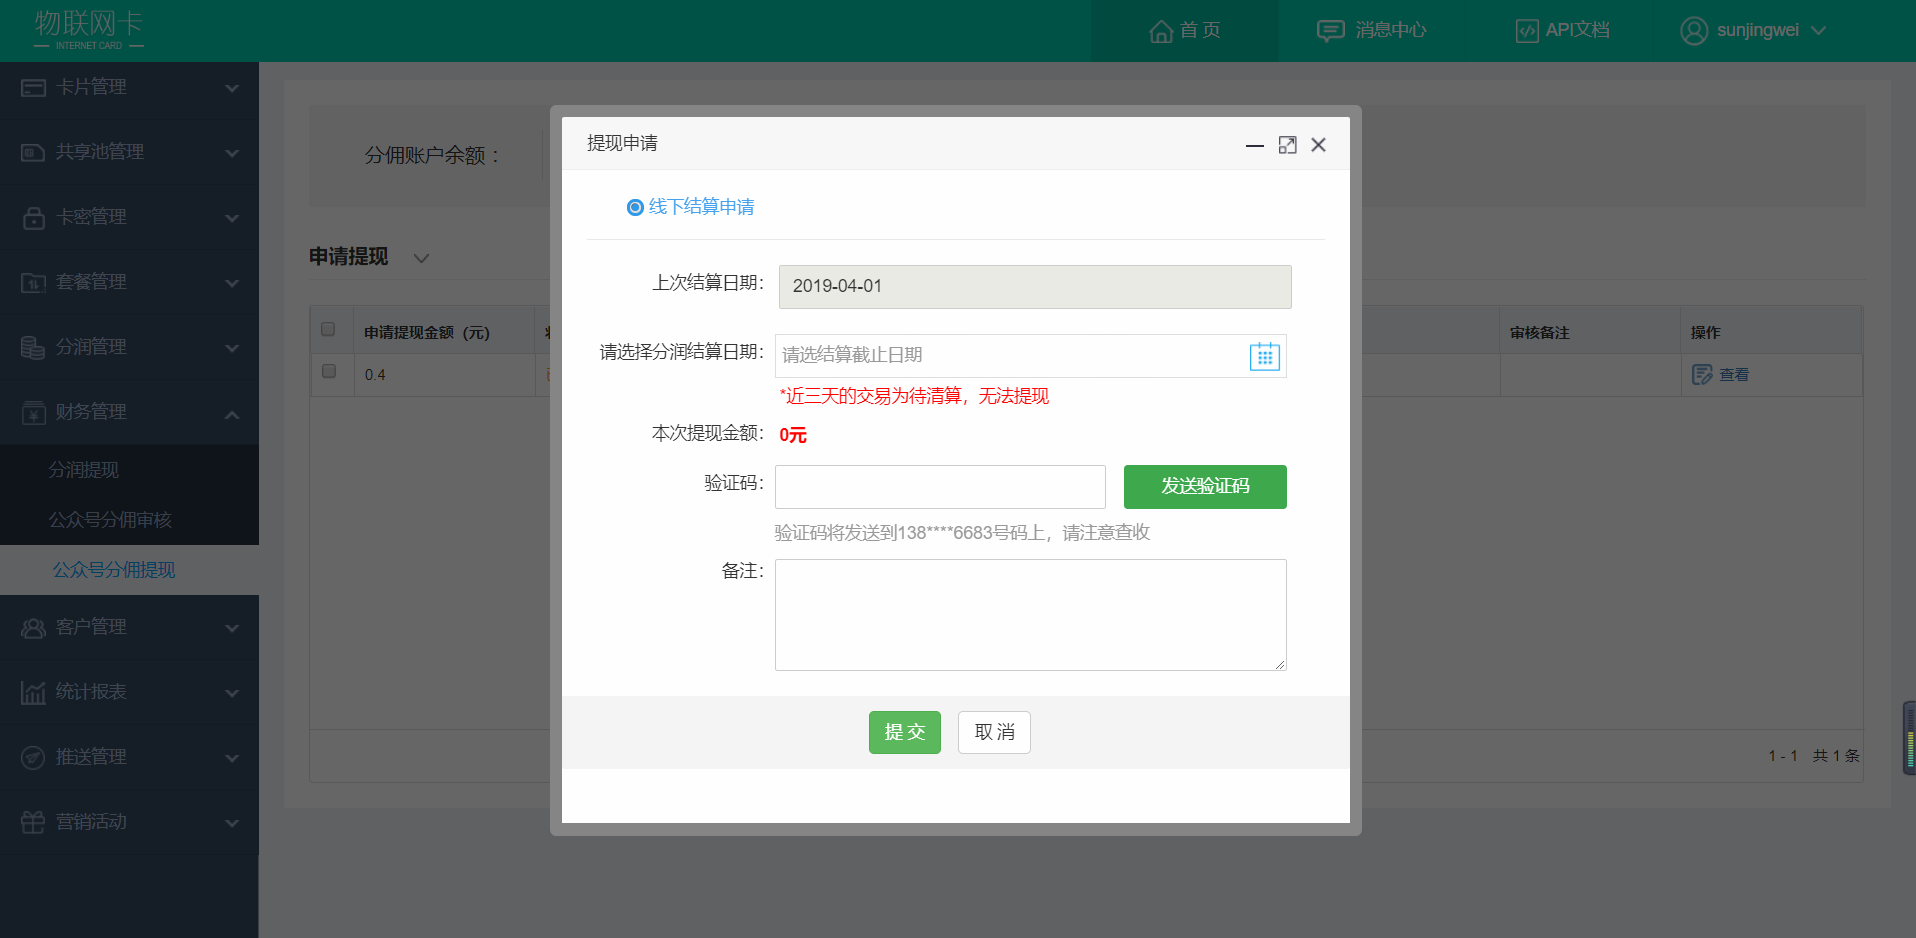Viewport: 1916px width, 938px height.
Task: Click the 备注 textarea
Action: 1031,615
